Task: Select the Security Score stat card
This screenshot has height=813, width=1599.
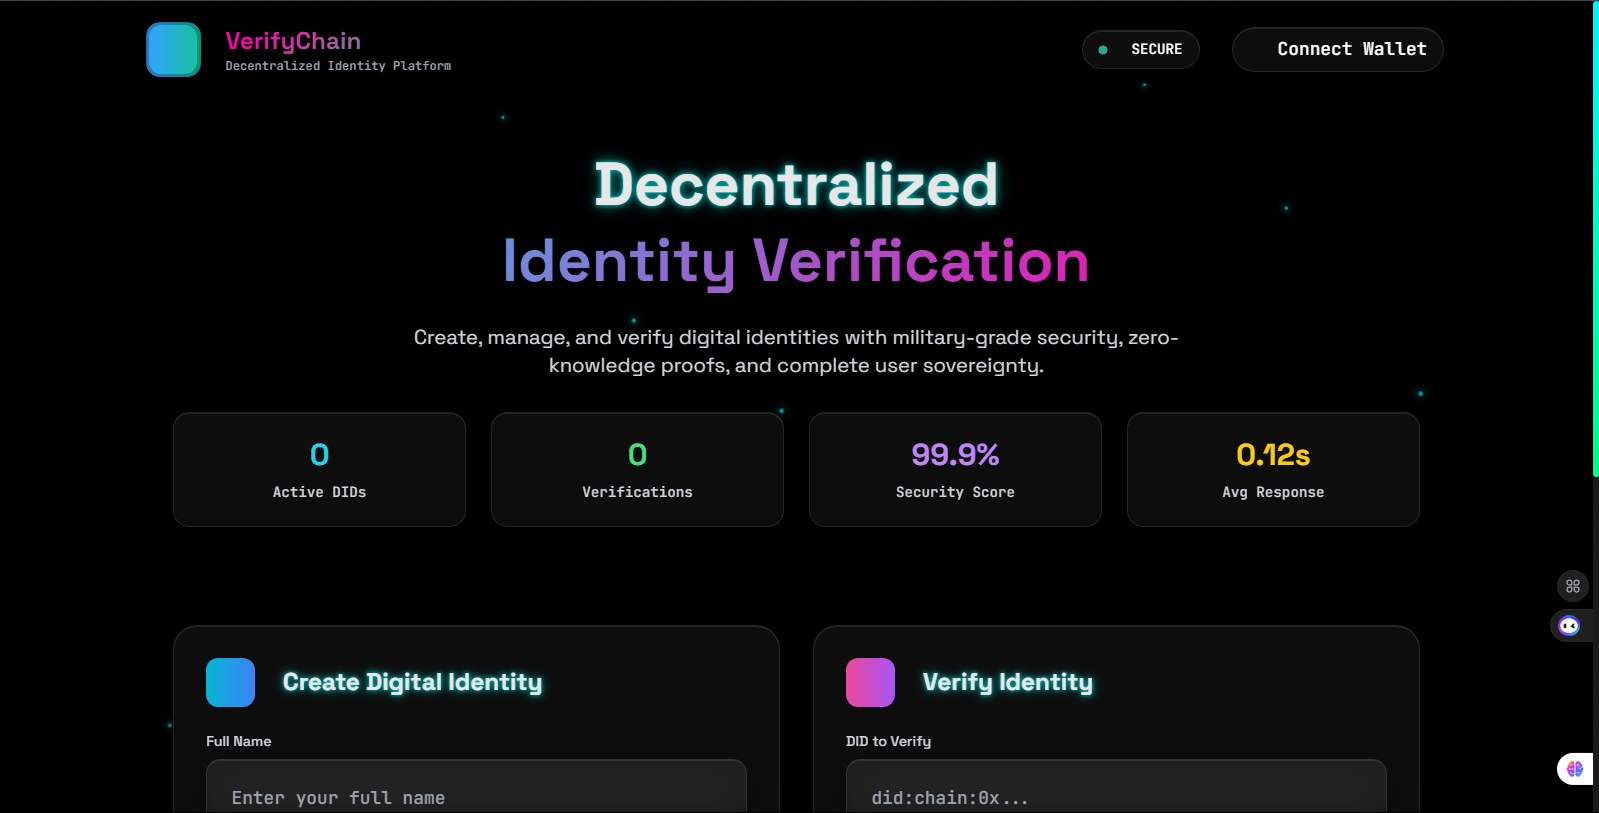Action: [x=955, y=470]
